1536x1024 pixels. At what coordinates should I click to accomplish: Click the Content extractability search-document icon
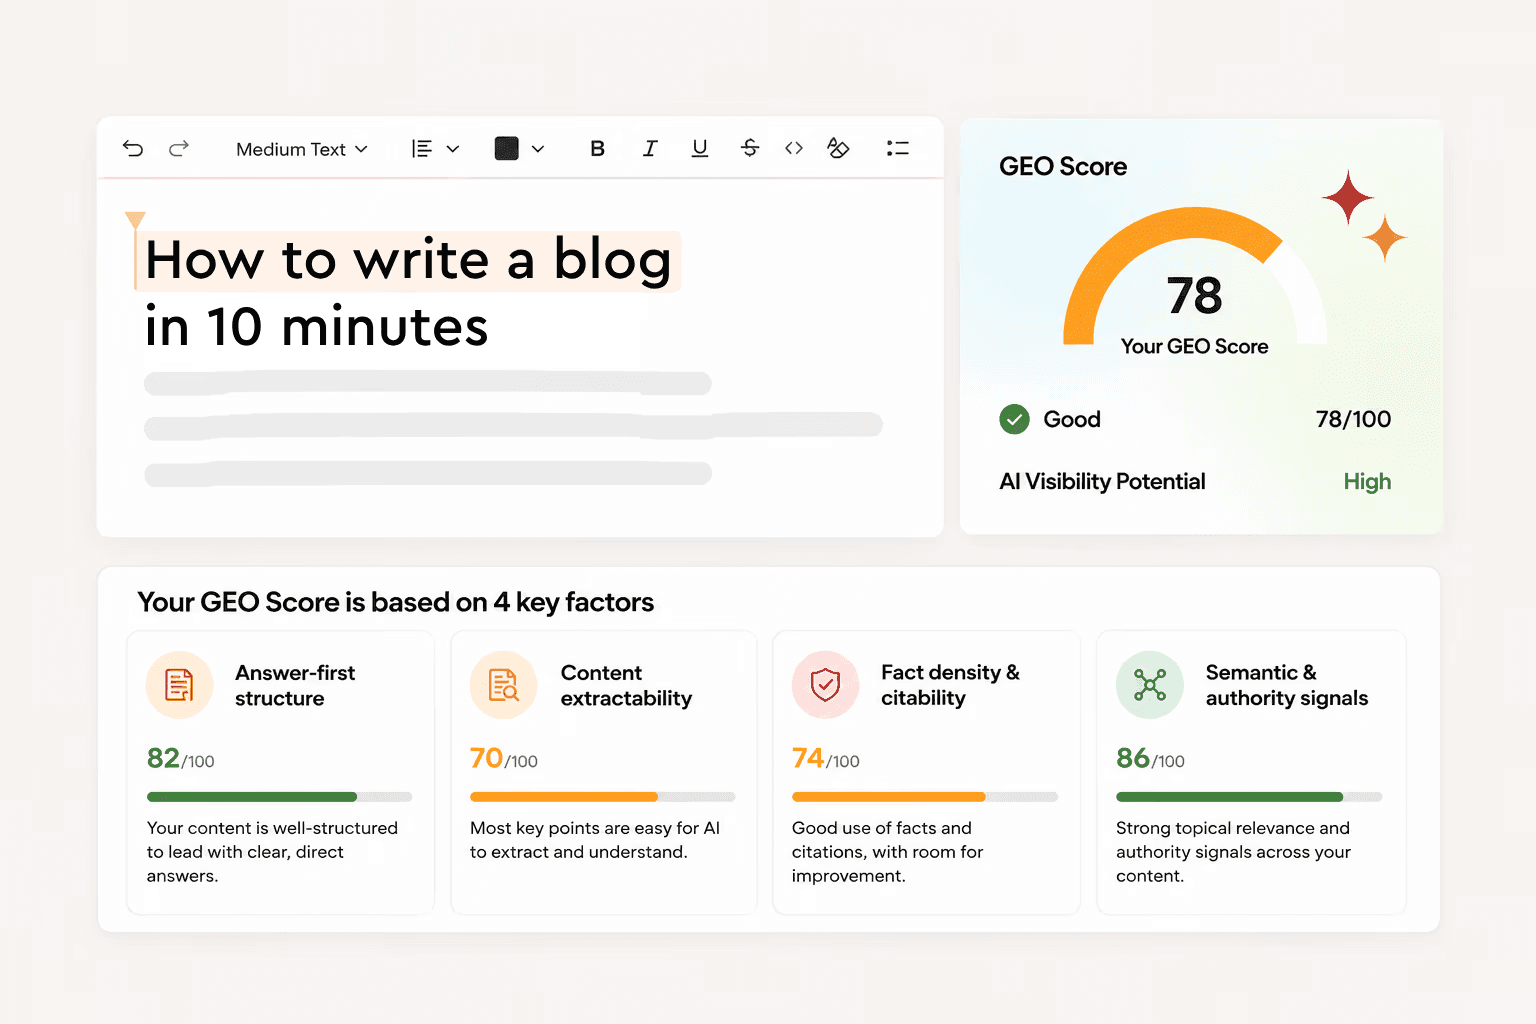click(x=503, y=685)
